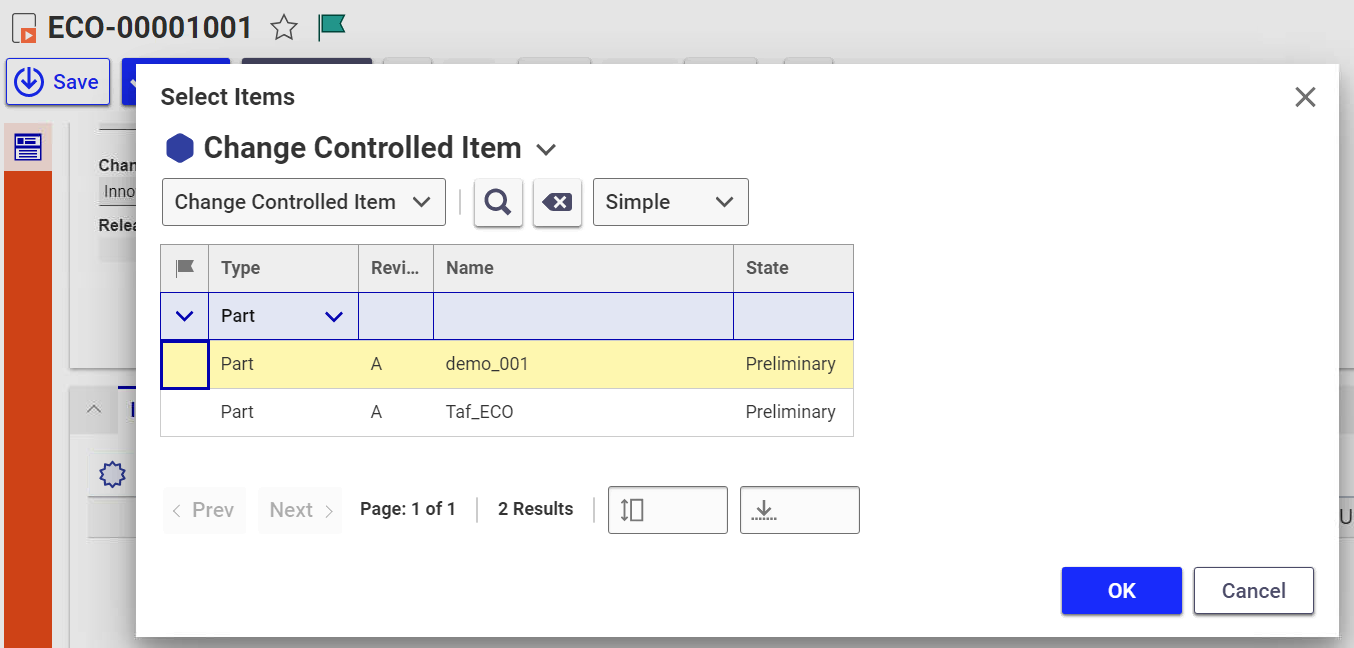Image resolution: width=1354 pixels, height=648 pixels.
Task: Click the page size input field
Action: click(668, 510)
